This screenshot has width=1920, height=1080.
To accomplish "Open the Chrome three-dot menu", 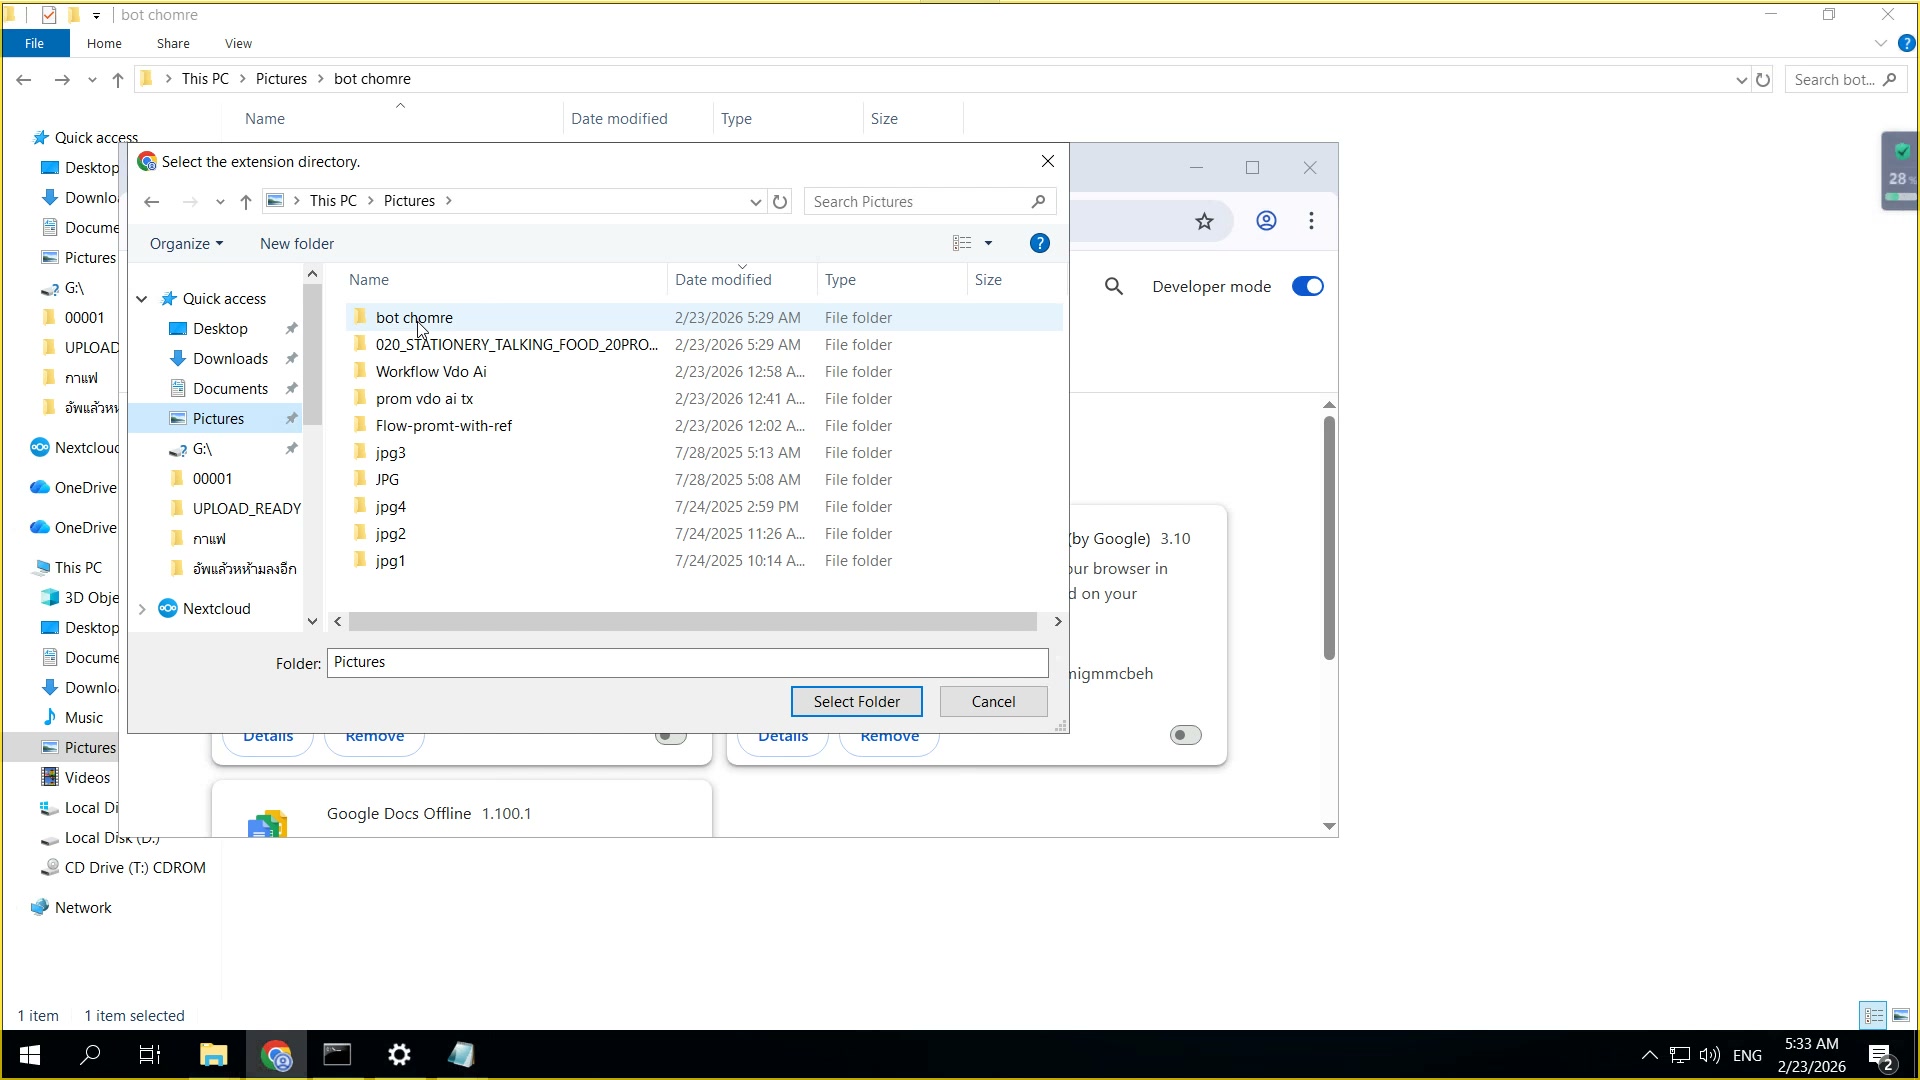I will 1311,221.
